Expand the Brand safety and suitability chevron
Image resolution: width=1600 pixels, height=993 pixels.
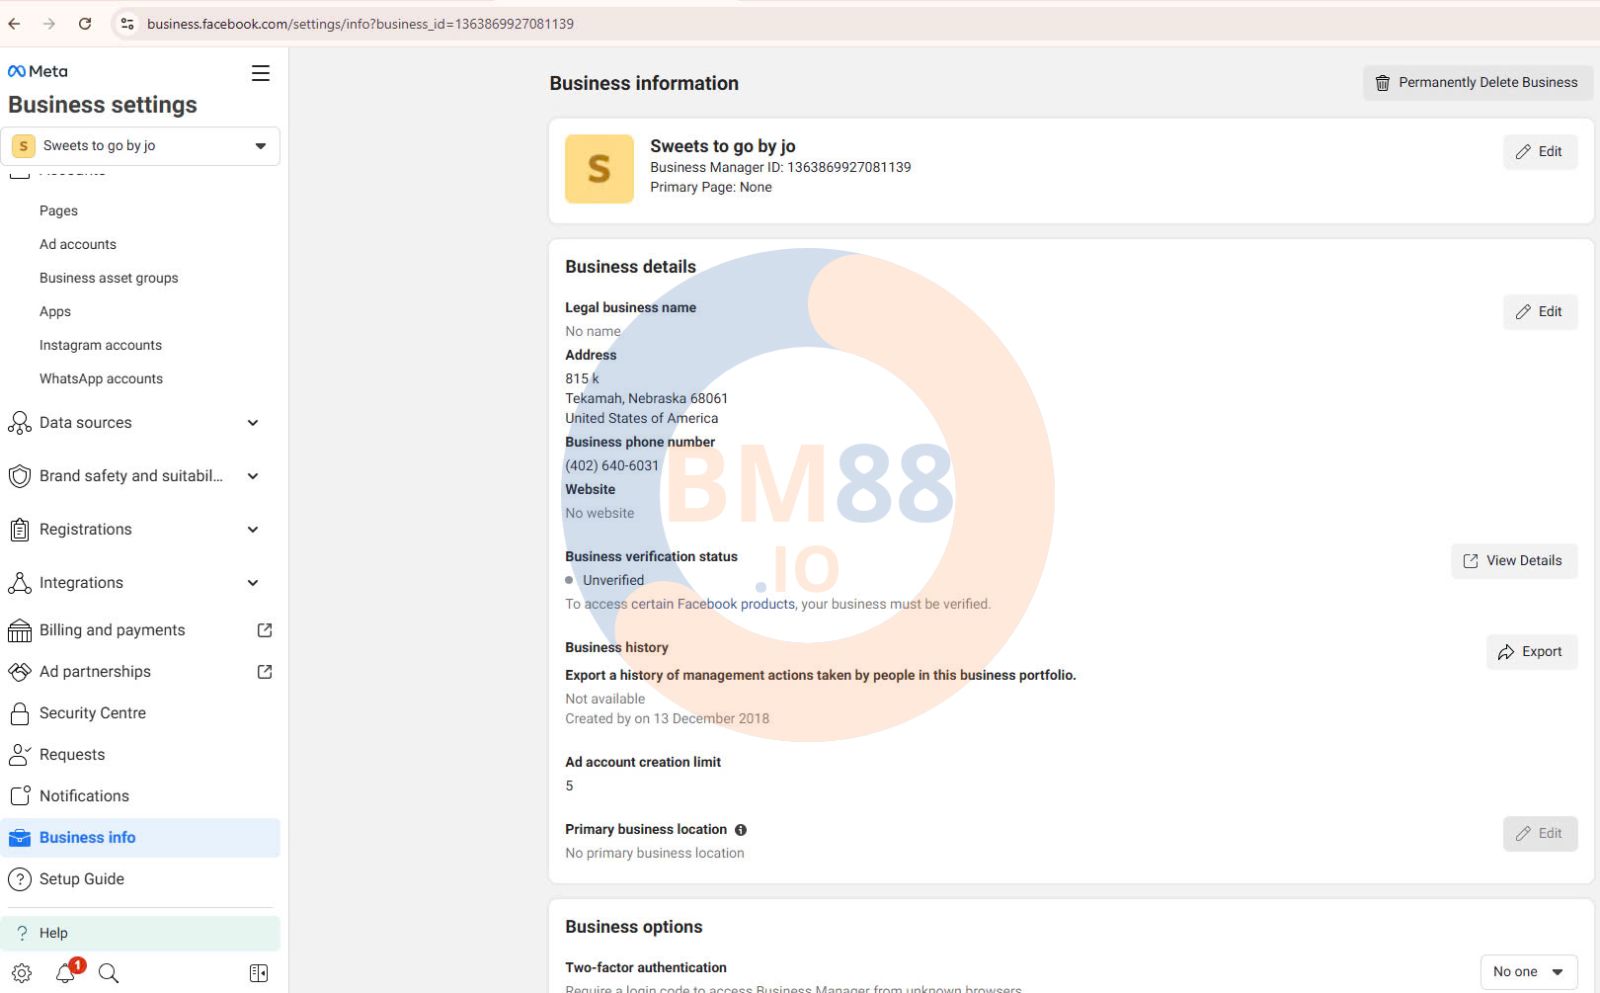click(253, 476)
